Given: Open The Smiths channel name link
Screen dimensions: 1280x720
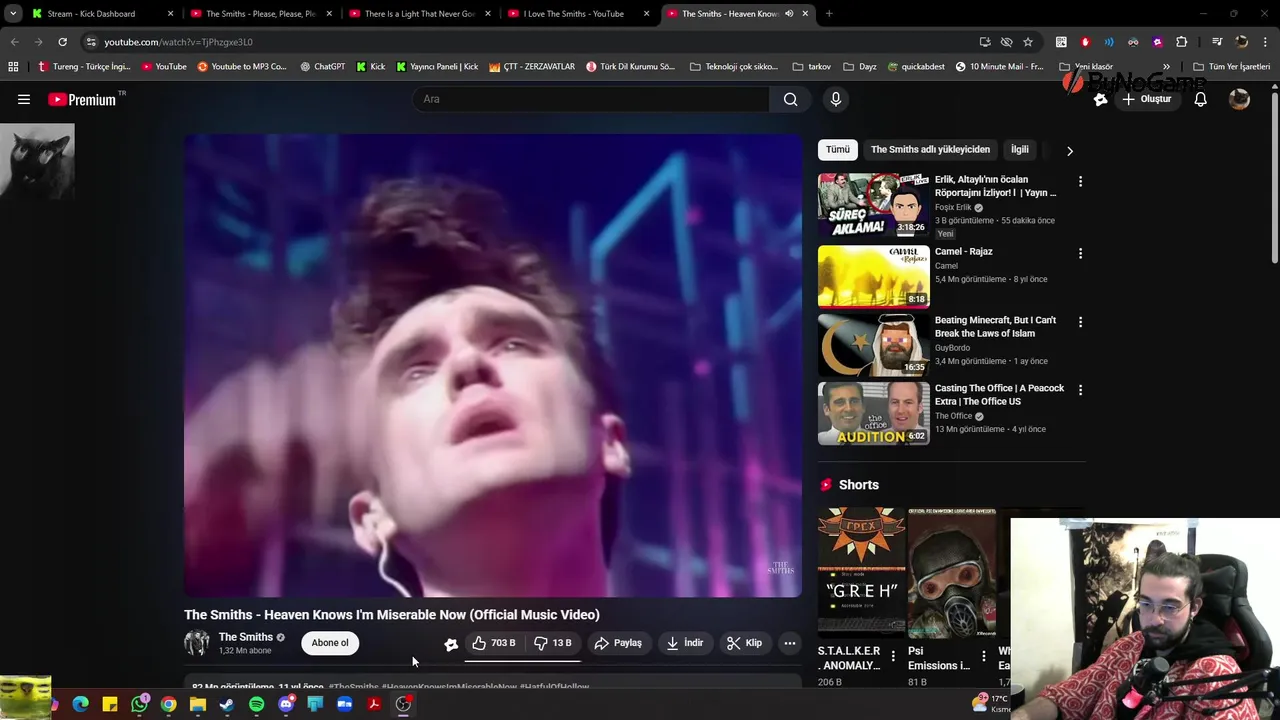Looking at the screenshot, I should pyautogui.click(x=246, y=637).
